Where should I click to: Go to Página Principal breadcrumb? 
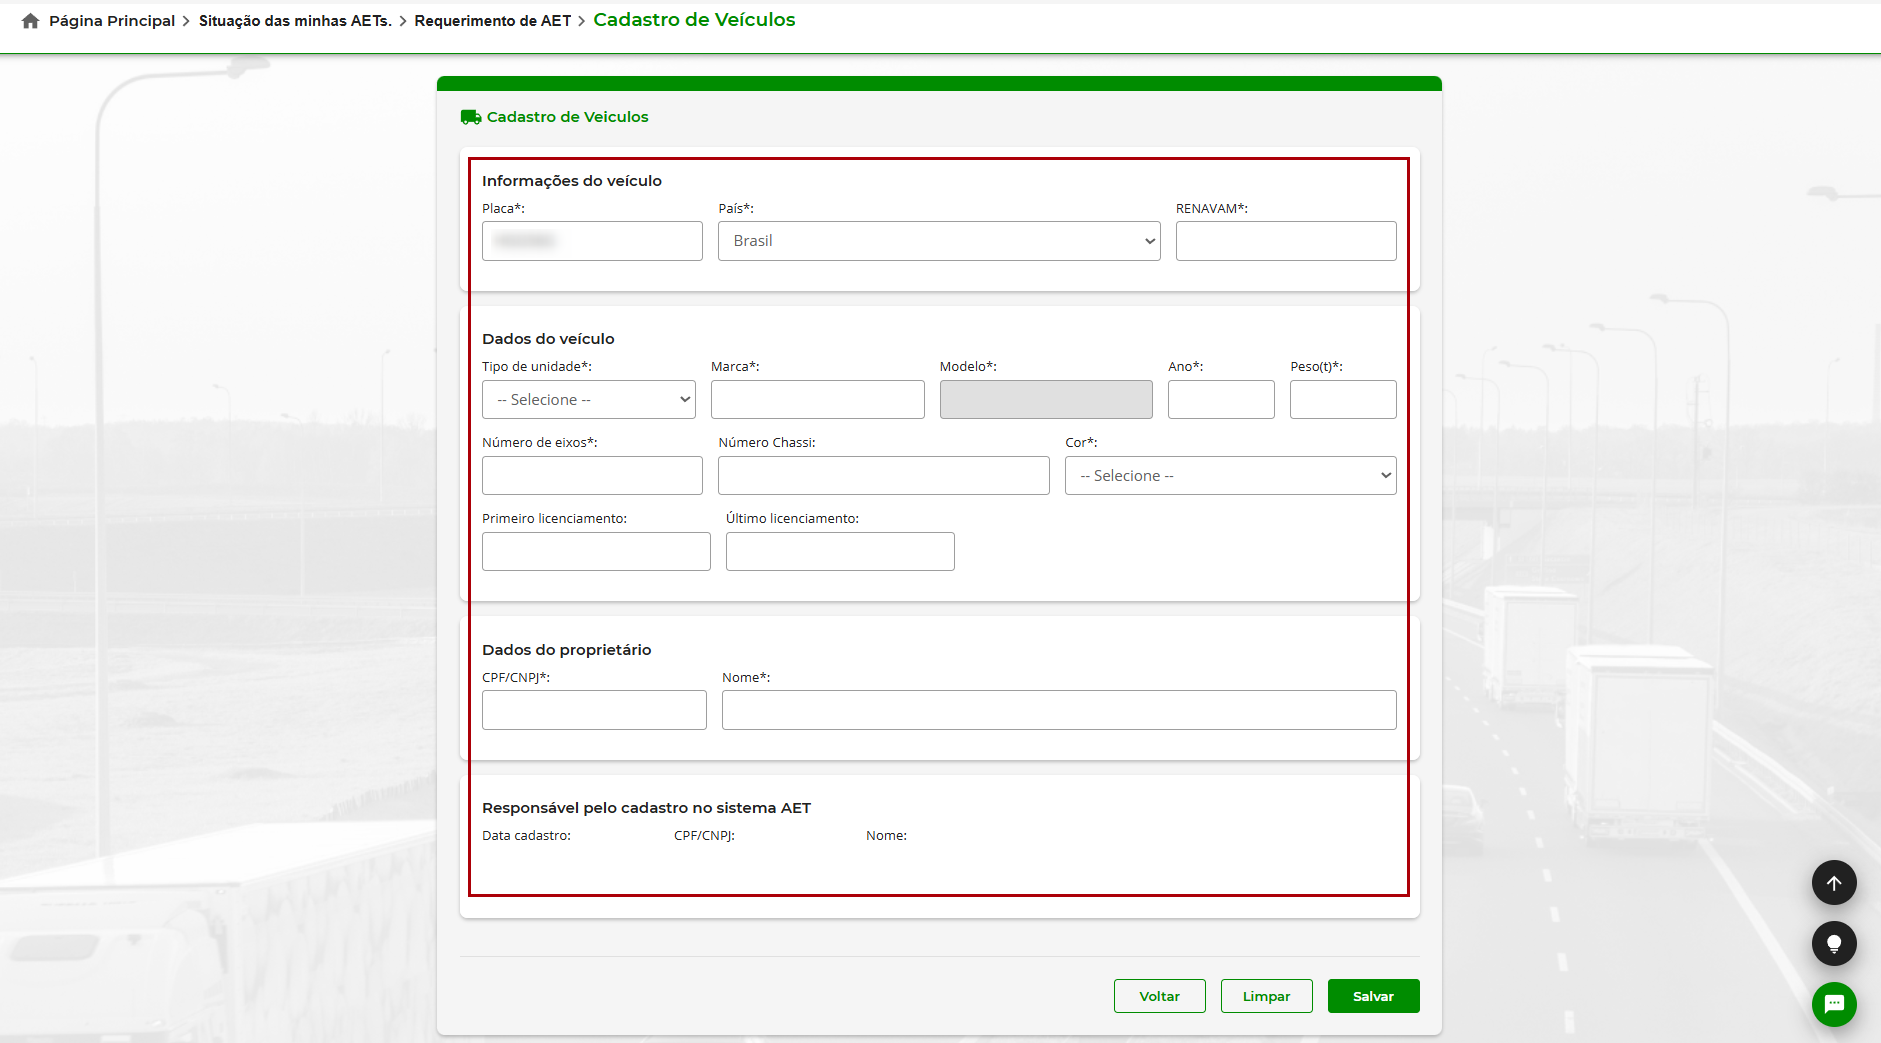coord(112,21)
